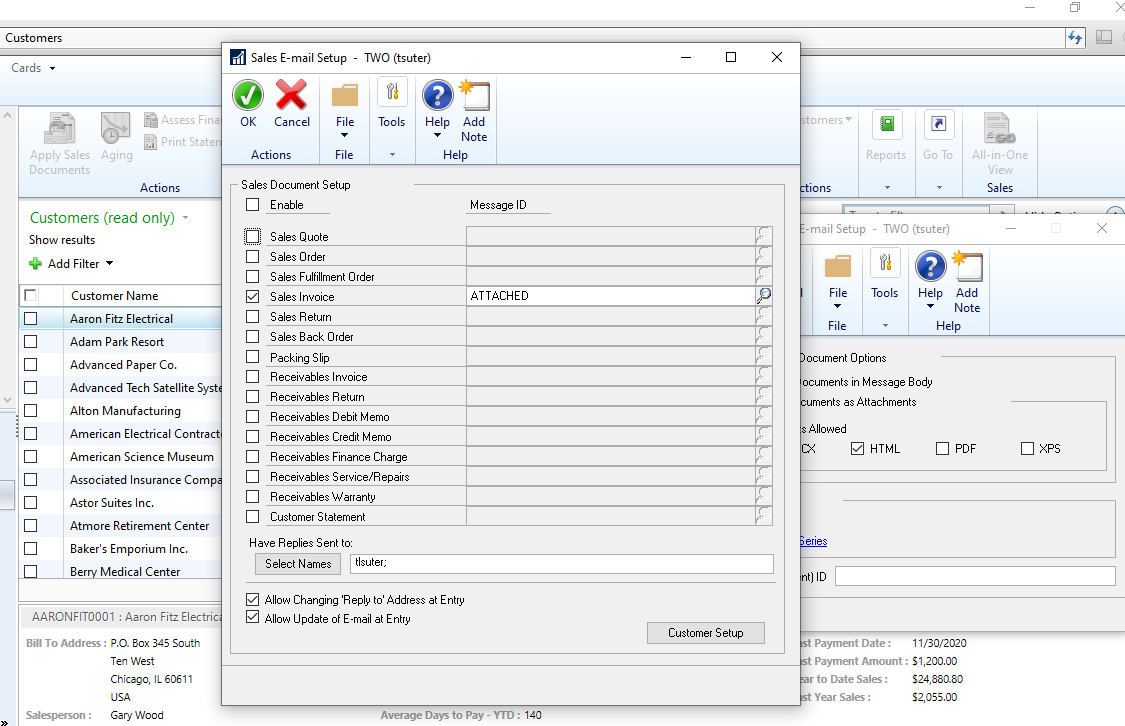Click the Customer Setup button
The width and height of the screenshot is (1125, 726).
[x=705, y=633]
